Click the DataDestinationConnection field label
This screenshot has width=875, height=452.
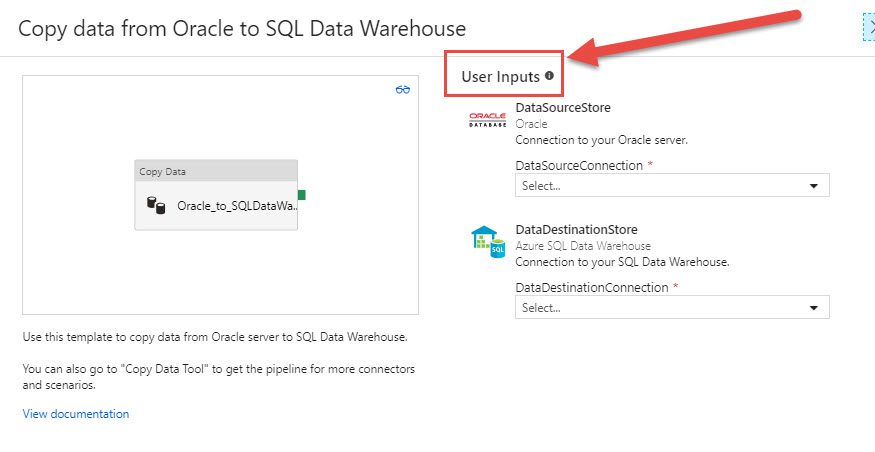pyautogui.click(x=592, y=288)
